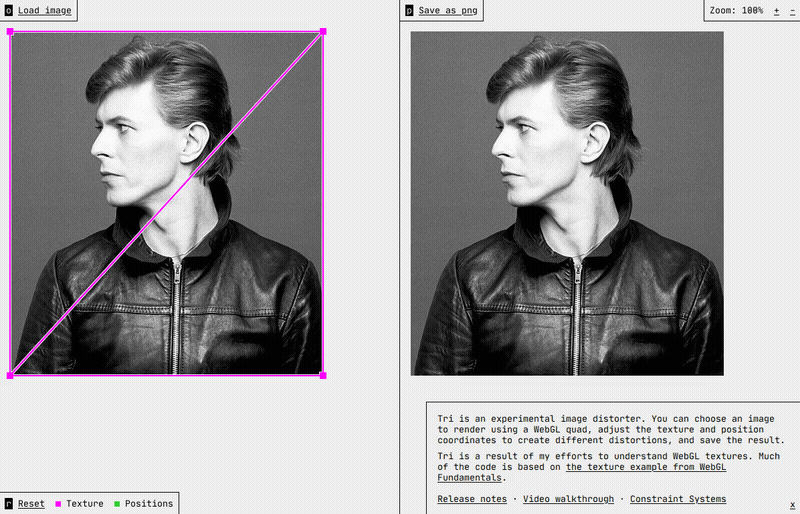Select the top-left texture corner handle
The height and width of the screenshot is (514, 800).
[10, 32]
